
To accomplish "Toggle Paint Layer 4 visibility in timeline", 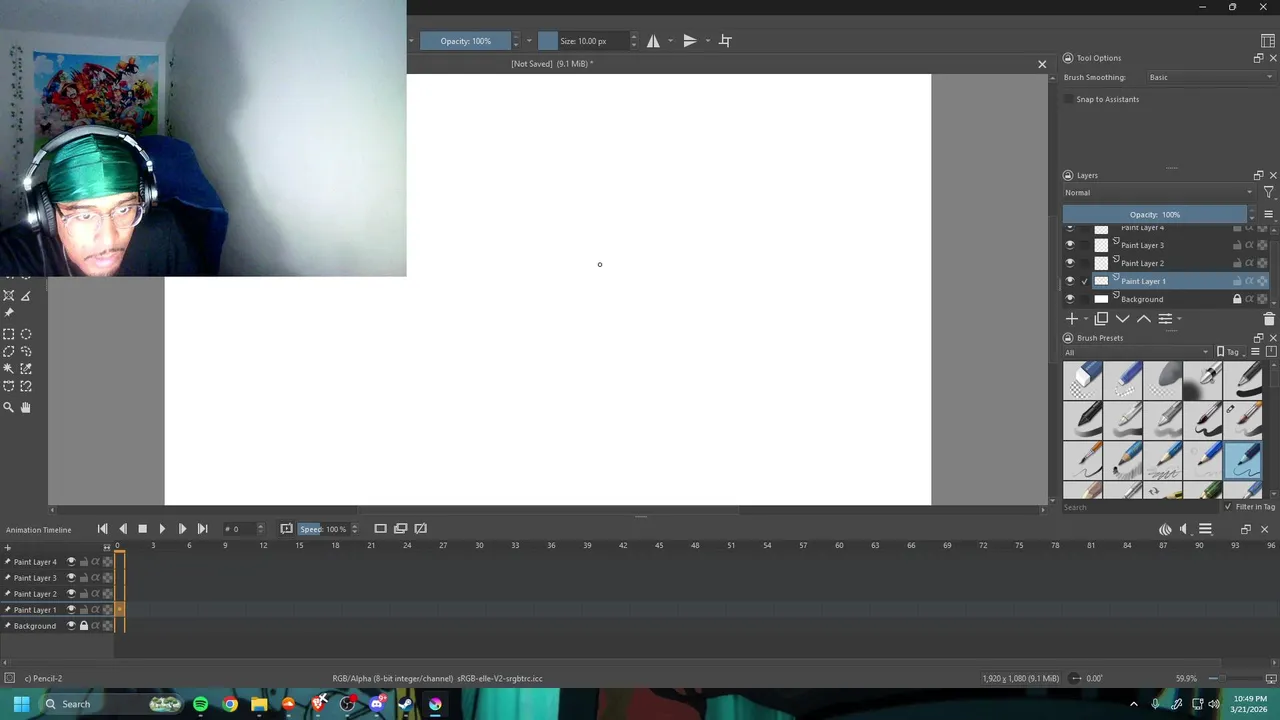I will click(71, 562).
